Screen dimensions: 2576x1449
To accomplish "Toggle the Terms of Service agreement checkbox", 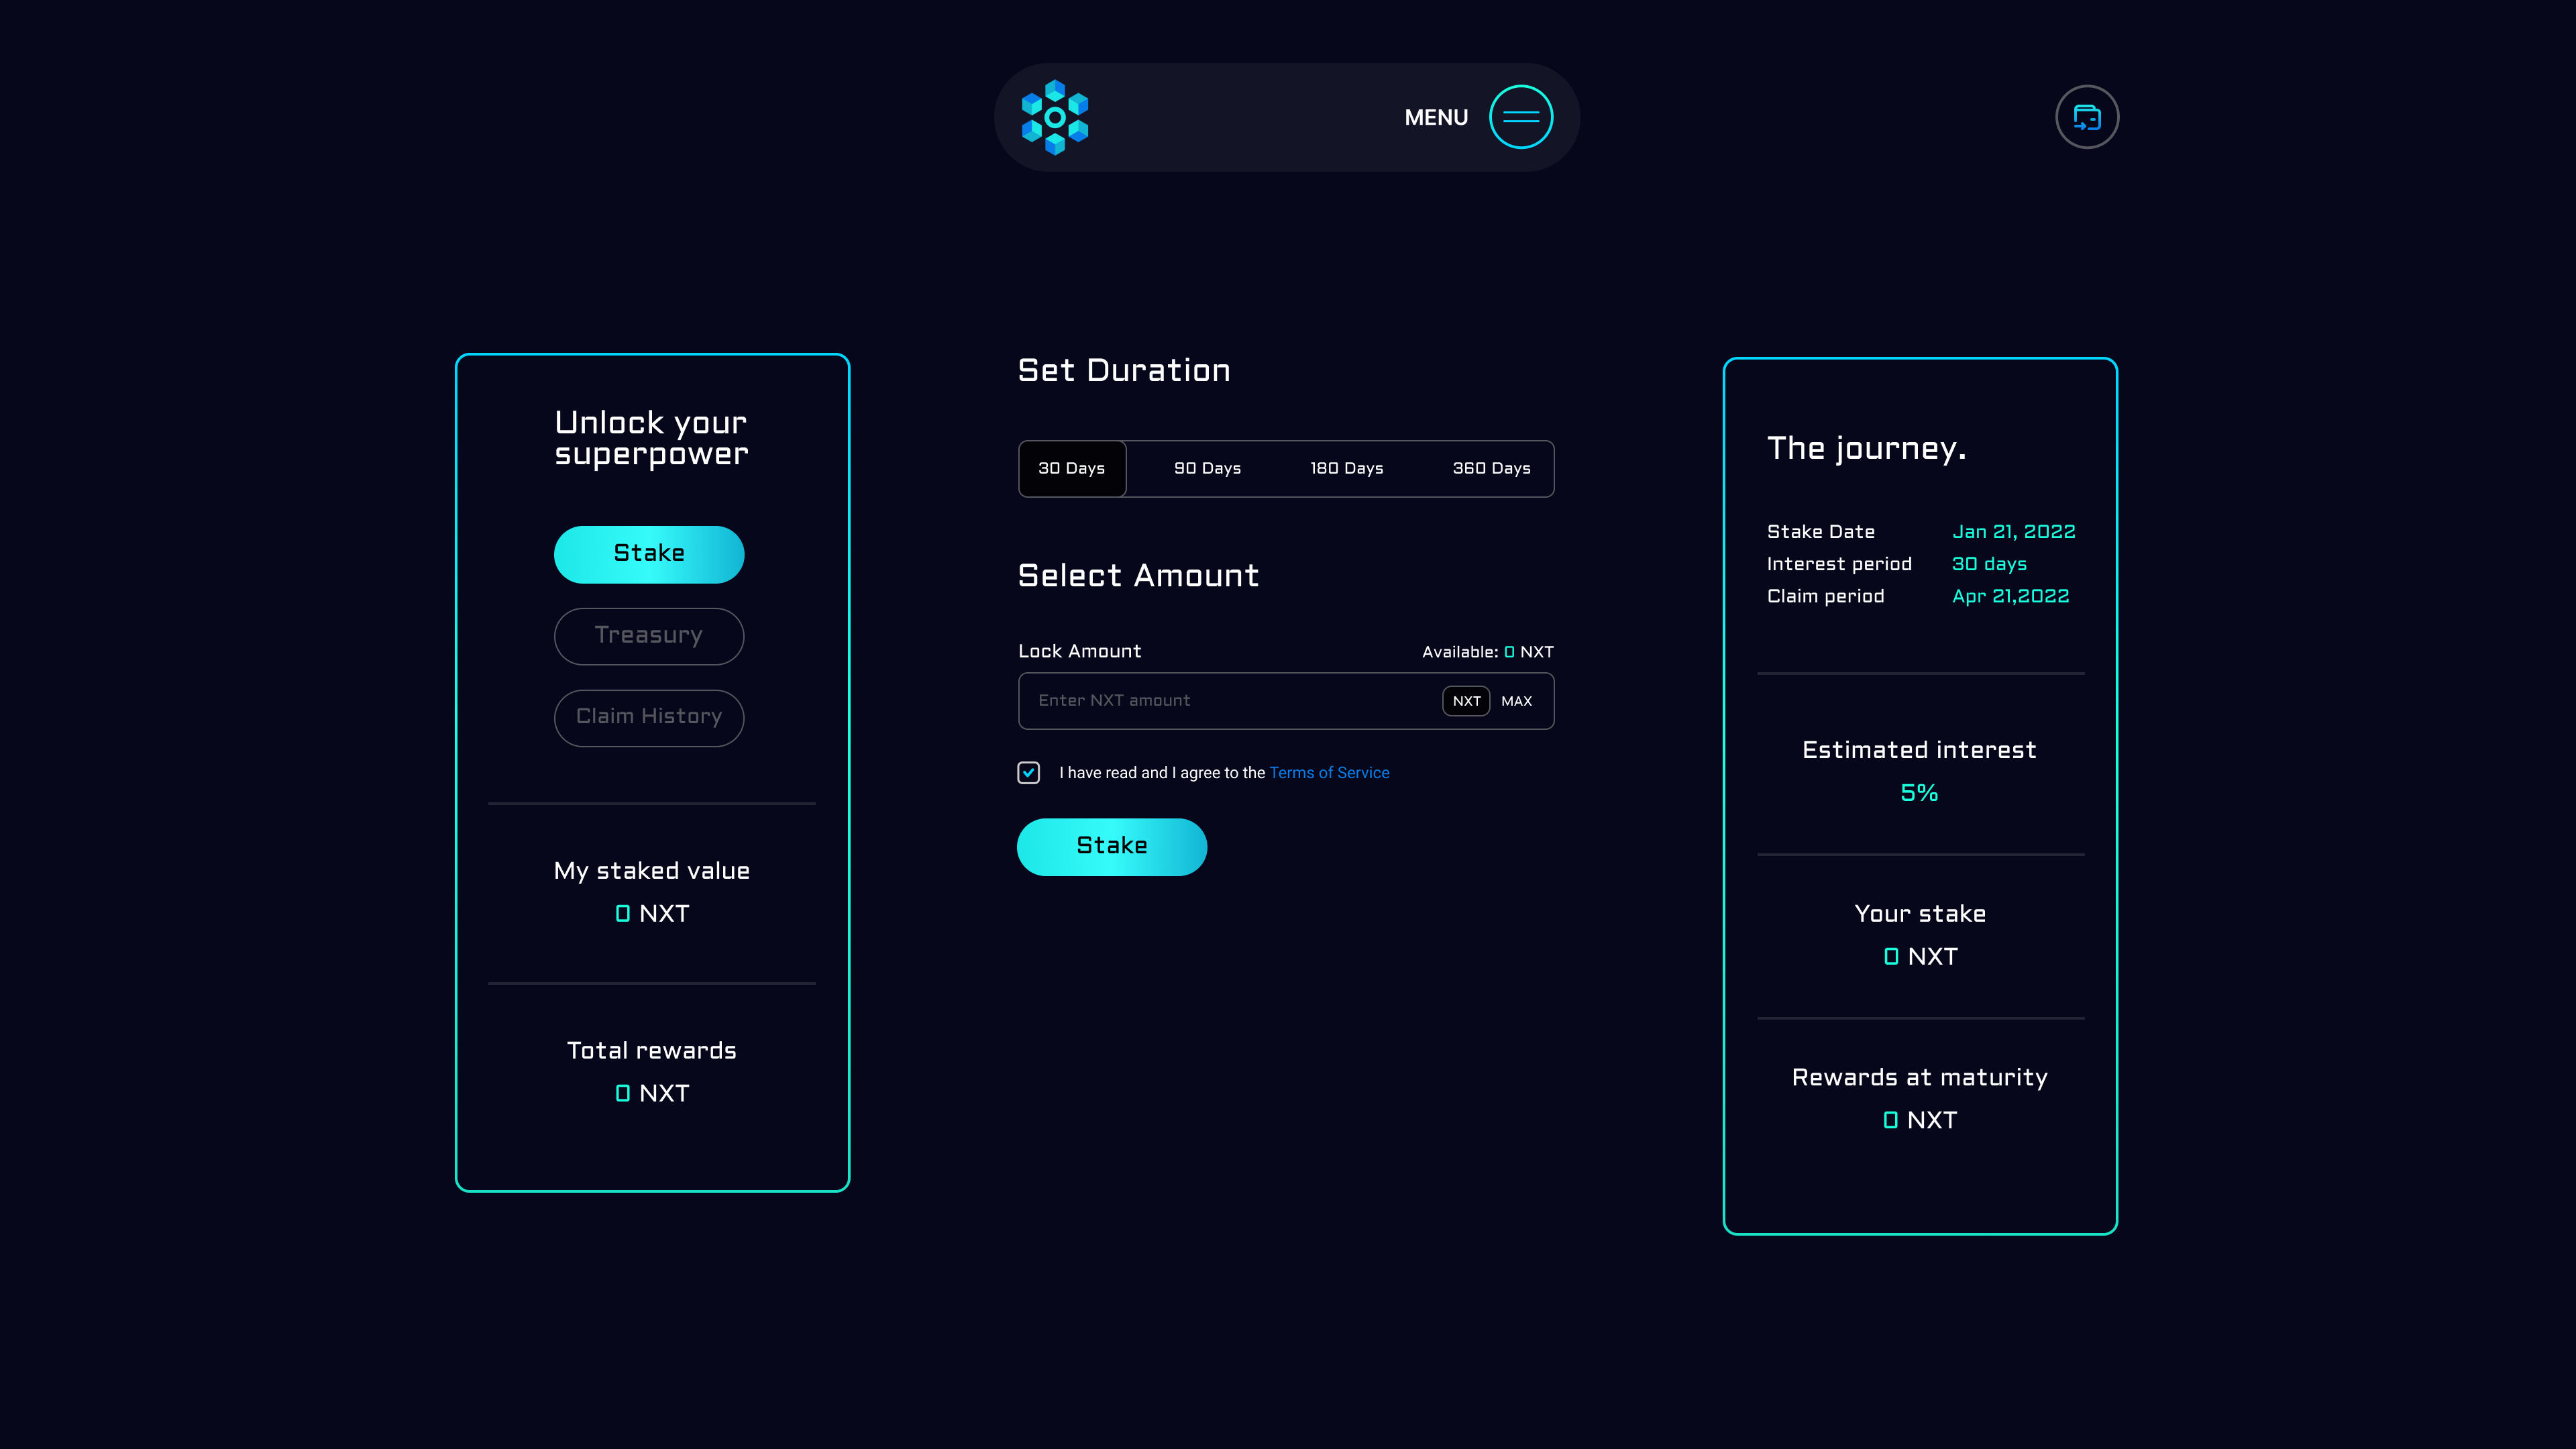I will pos(1028,772).
